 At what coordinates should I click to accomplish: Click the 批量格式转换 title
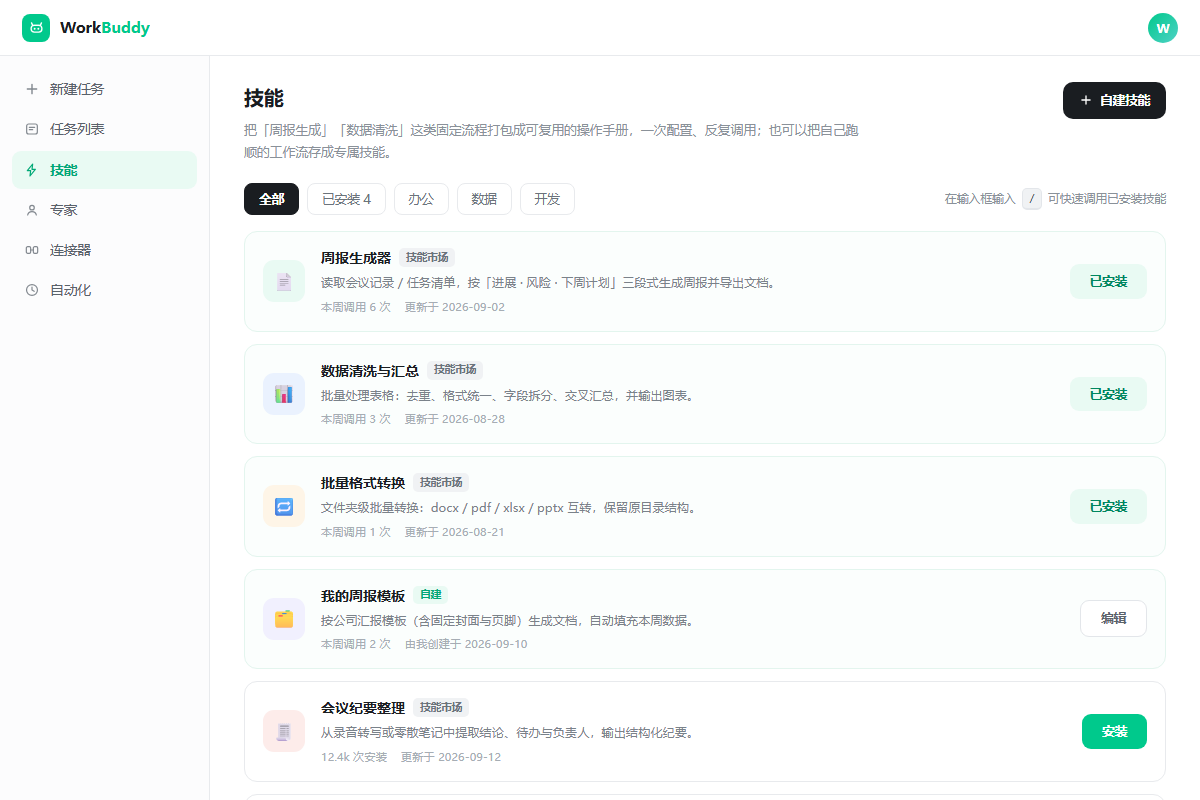(x=363, y=483)
